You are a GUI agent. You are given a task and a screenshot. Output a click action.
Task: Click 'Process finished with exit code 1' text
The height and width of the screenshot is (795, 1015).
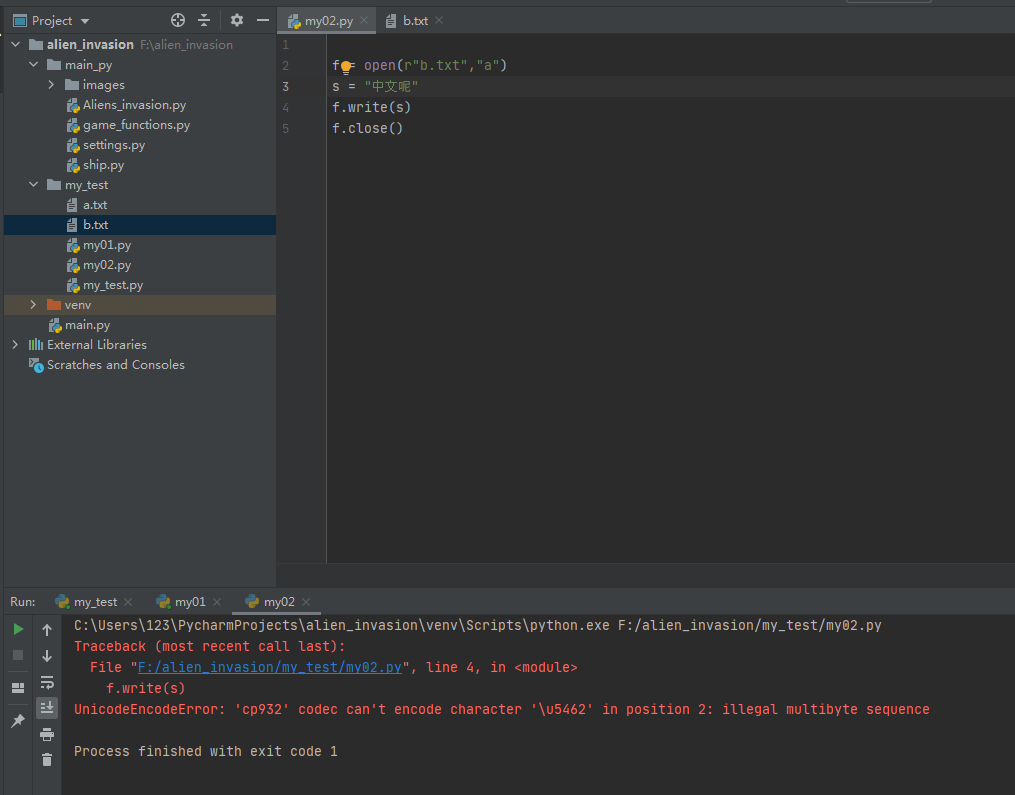tap(206, 752)
